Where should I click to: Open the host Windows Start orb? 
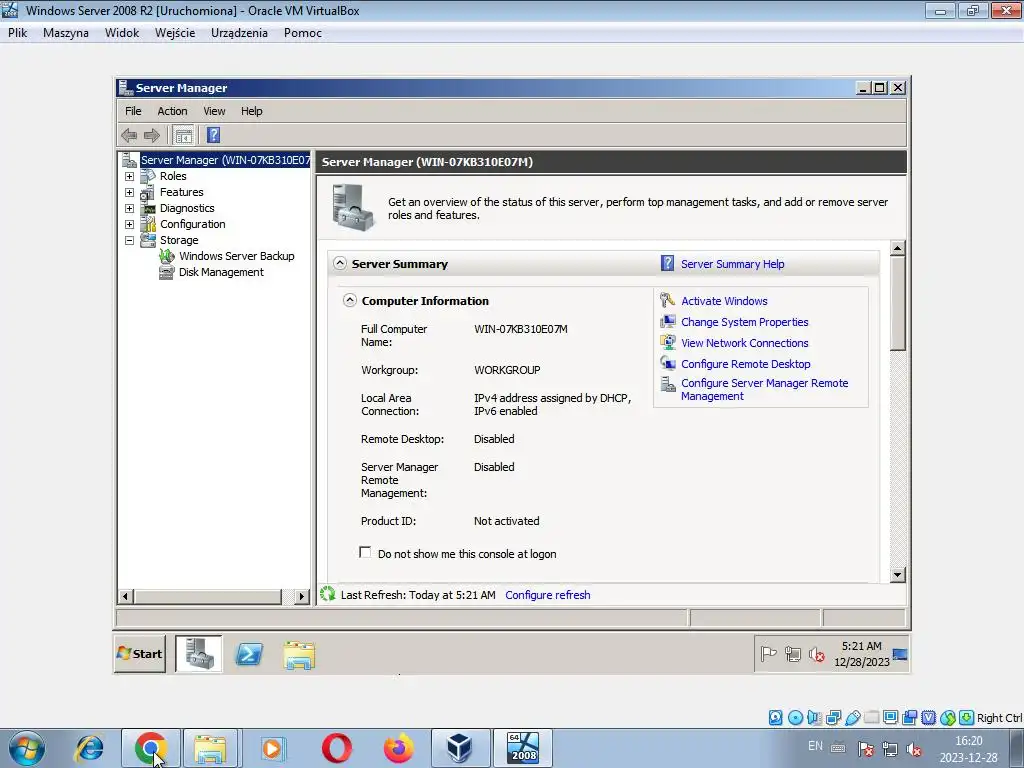(27, 748)
